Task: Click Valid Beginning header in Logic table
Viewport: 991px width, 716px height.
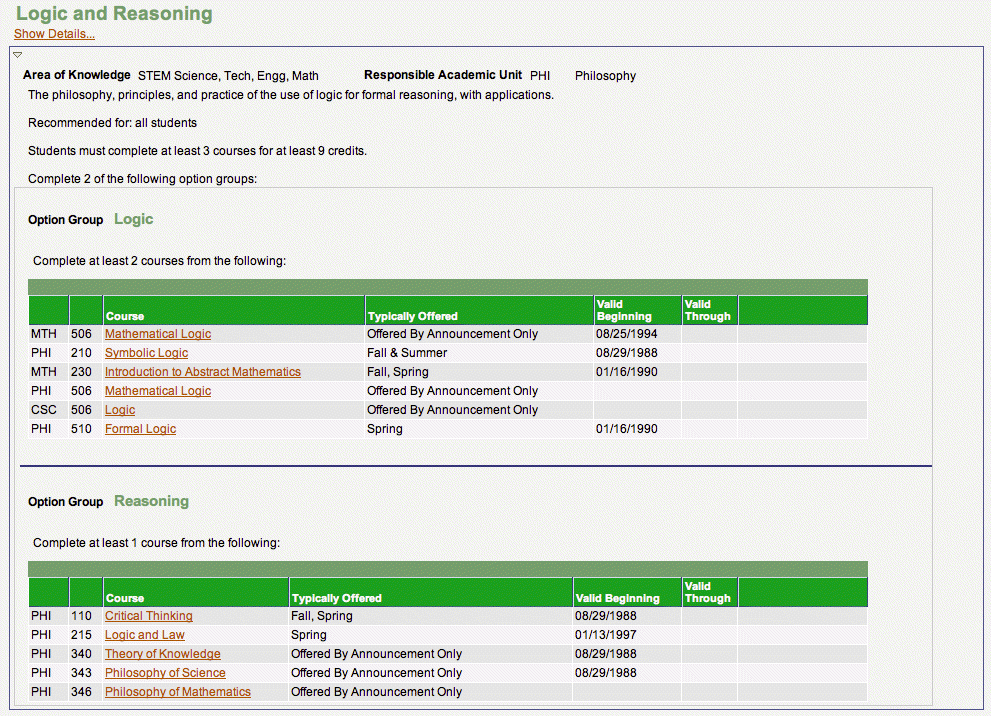Action: click(x=623, y=310)
